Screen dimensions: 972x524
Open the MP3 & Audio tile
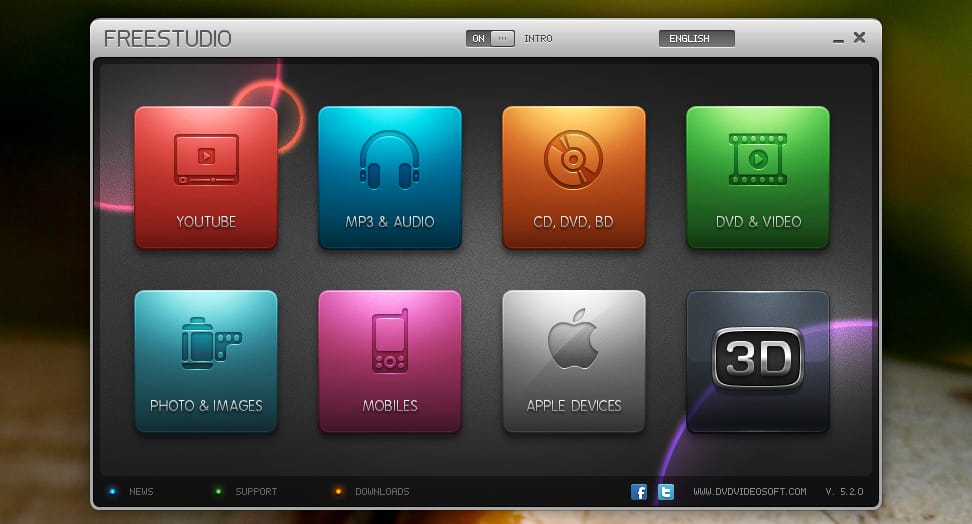pos(390,177)
